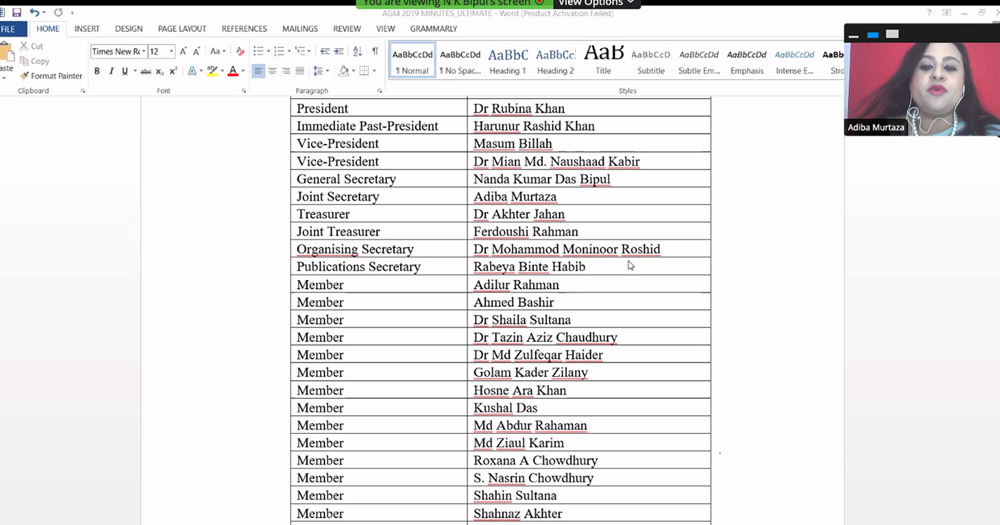Toggle strikethrough formatting
The width and height of the screenshot is (1000, 525).
145,71
